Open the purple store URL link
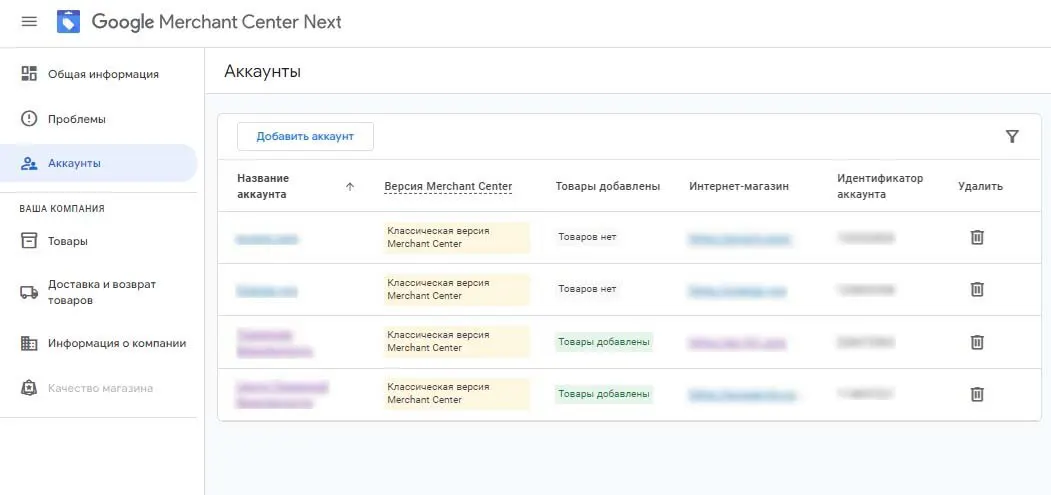This screenshot has width=1051, height=495. coord(737,343)
